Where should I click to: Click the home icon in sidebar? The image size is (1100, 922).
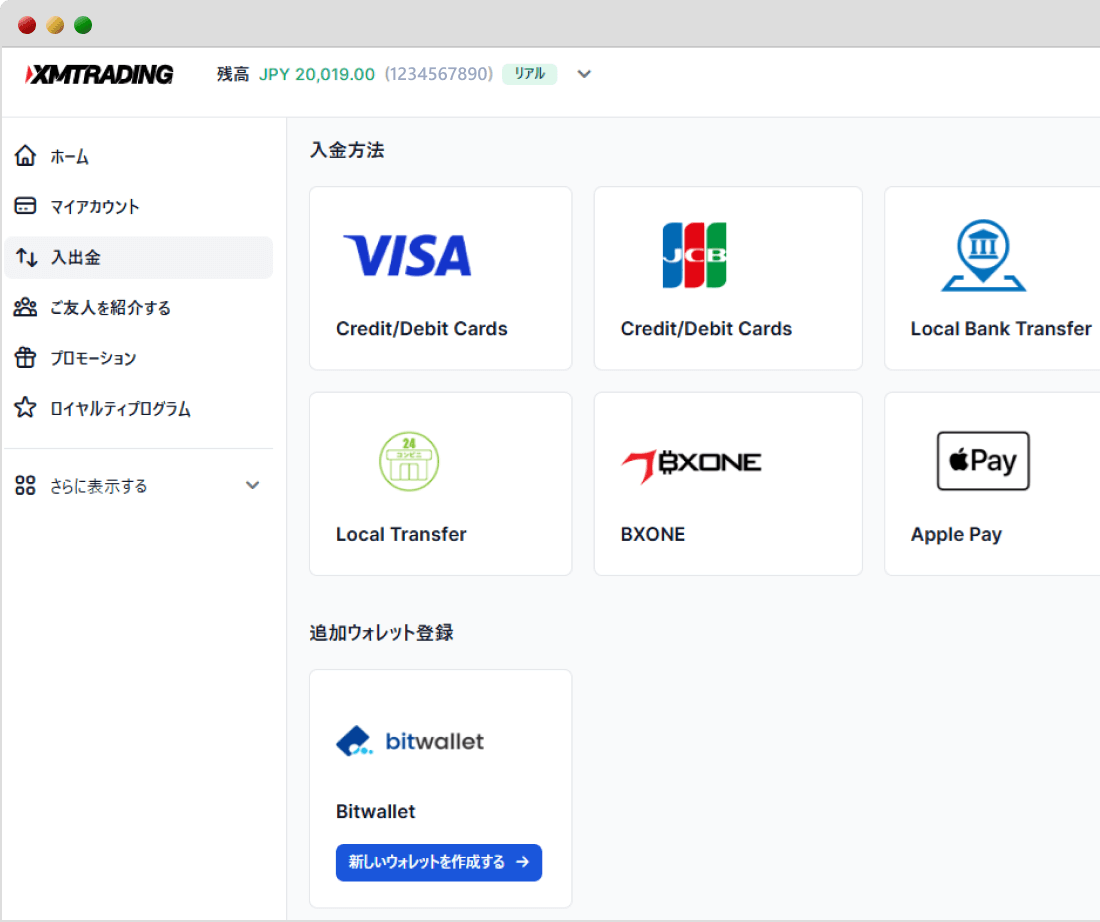(25, 155)
